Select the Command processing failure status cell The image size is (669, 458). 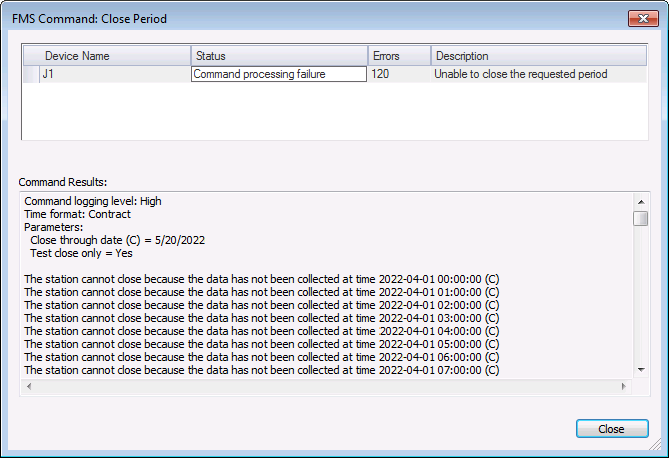point(279,74)
